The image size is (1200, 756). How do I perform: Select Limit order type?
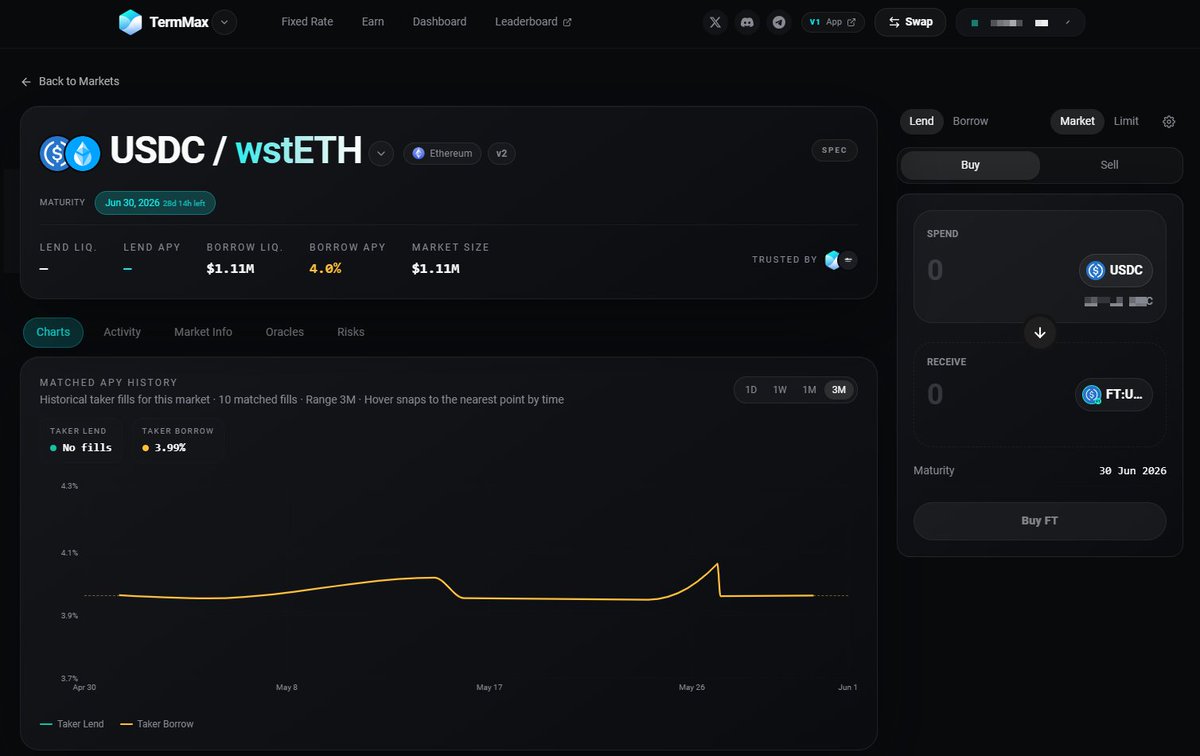pyautogui.click(x=1126, y=121)
